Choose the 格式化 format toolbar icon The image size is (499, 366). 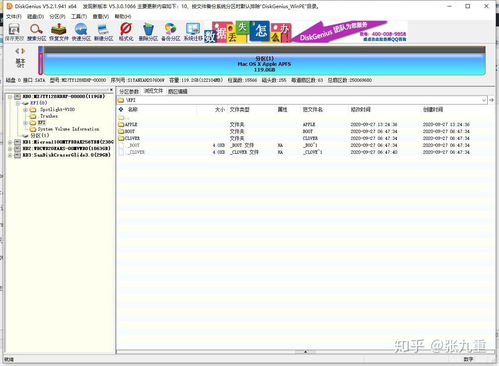(126, 32)
